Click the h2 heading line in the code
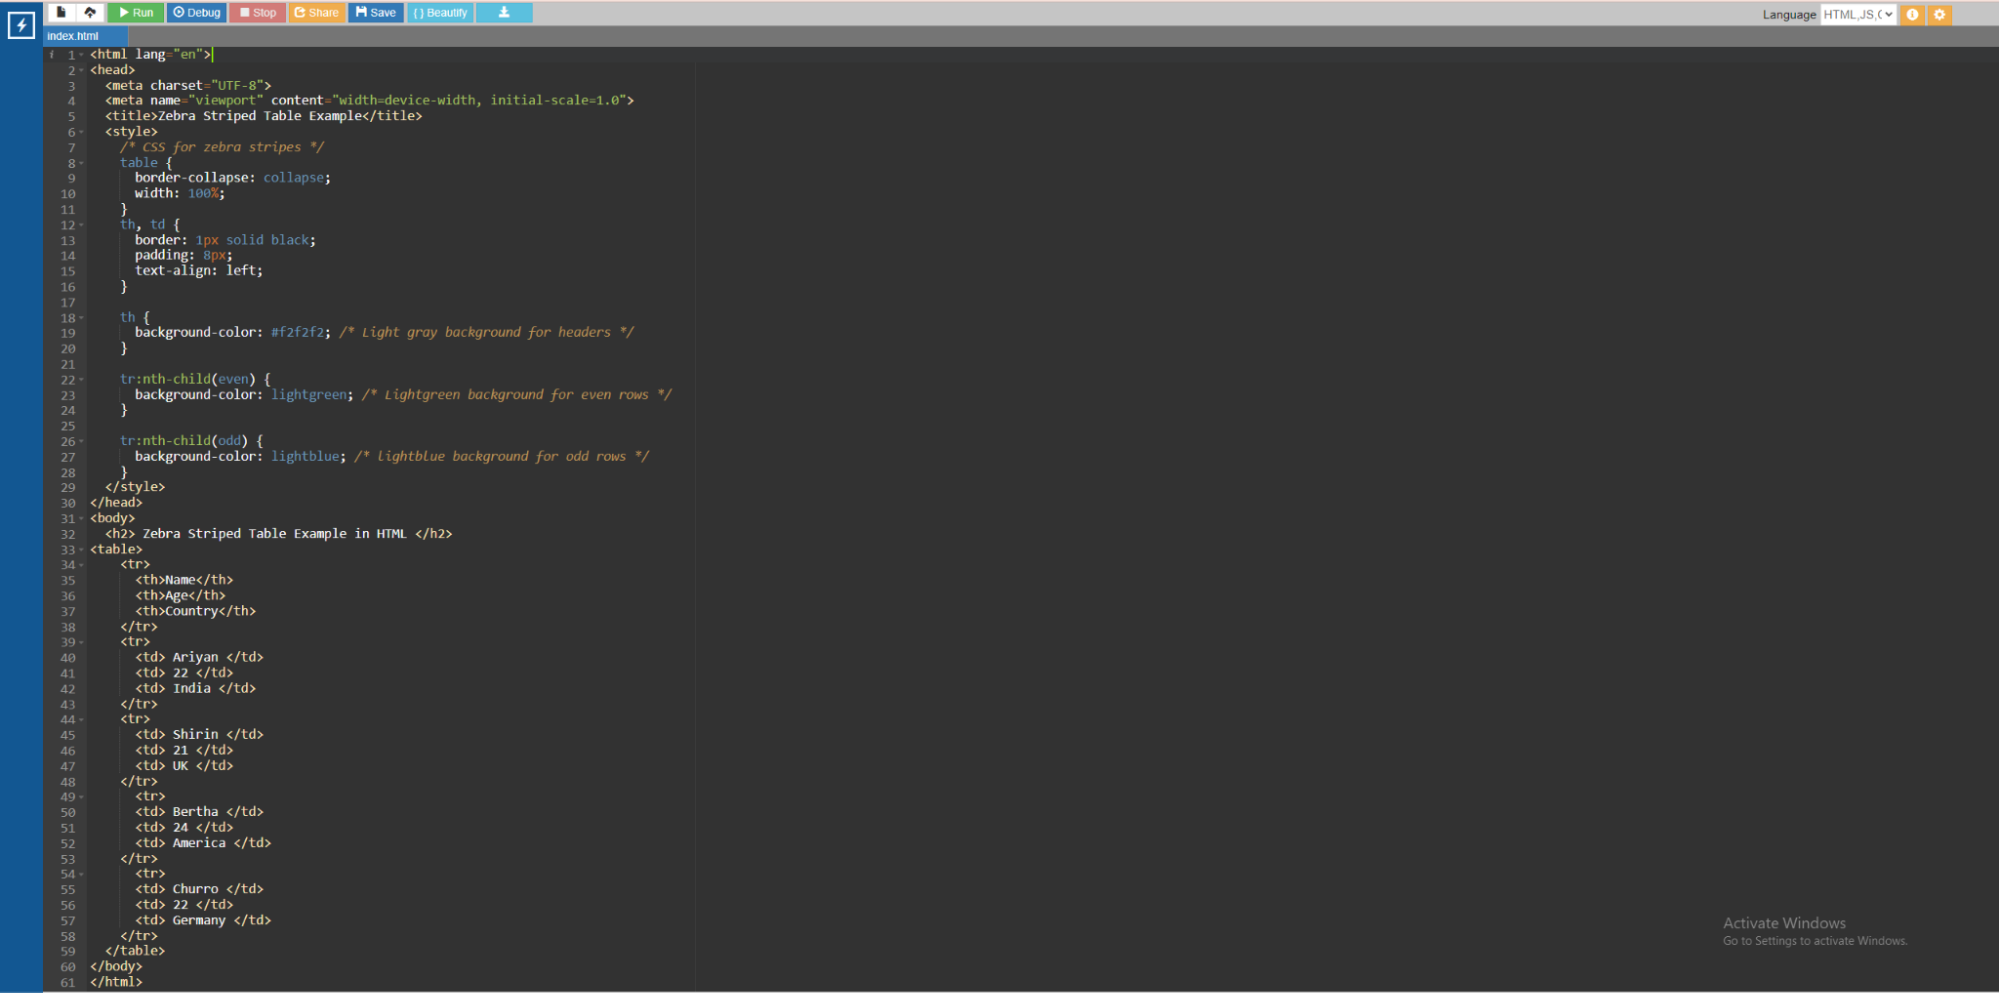This screenshot has width=1999, height=993. (279, 534)
